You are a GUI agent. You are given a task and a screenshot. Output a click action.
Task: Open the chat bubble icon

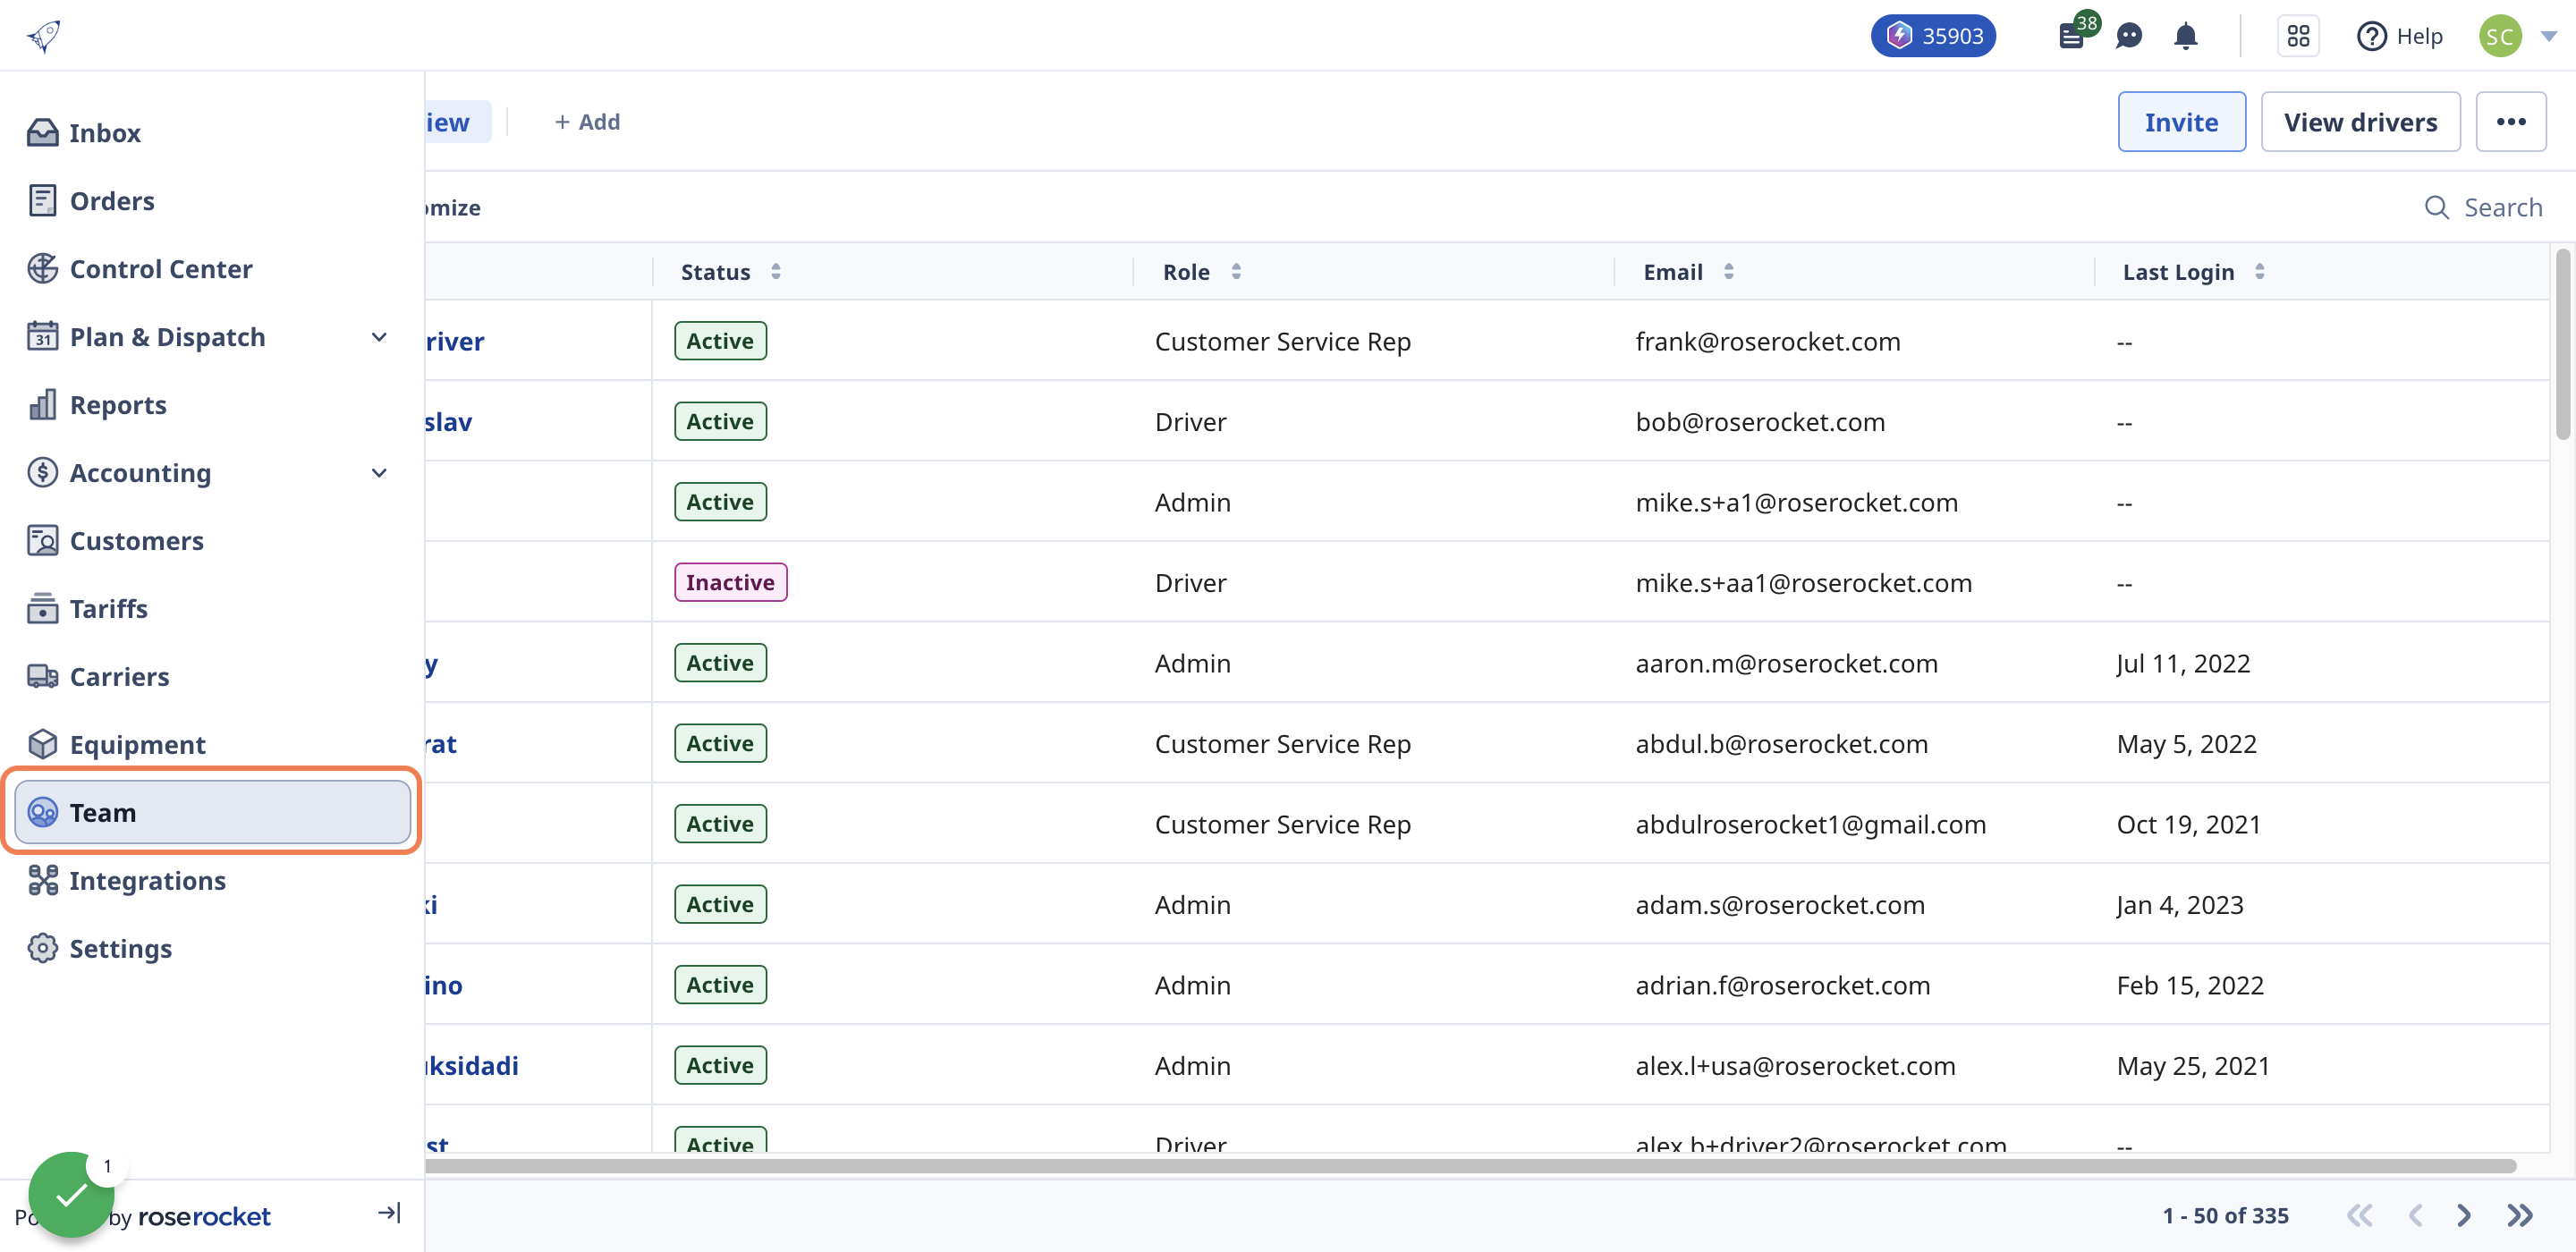pyautogui.click(x=2129, y=36)
